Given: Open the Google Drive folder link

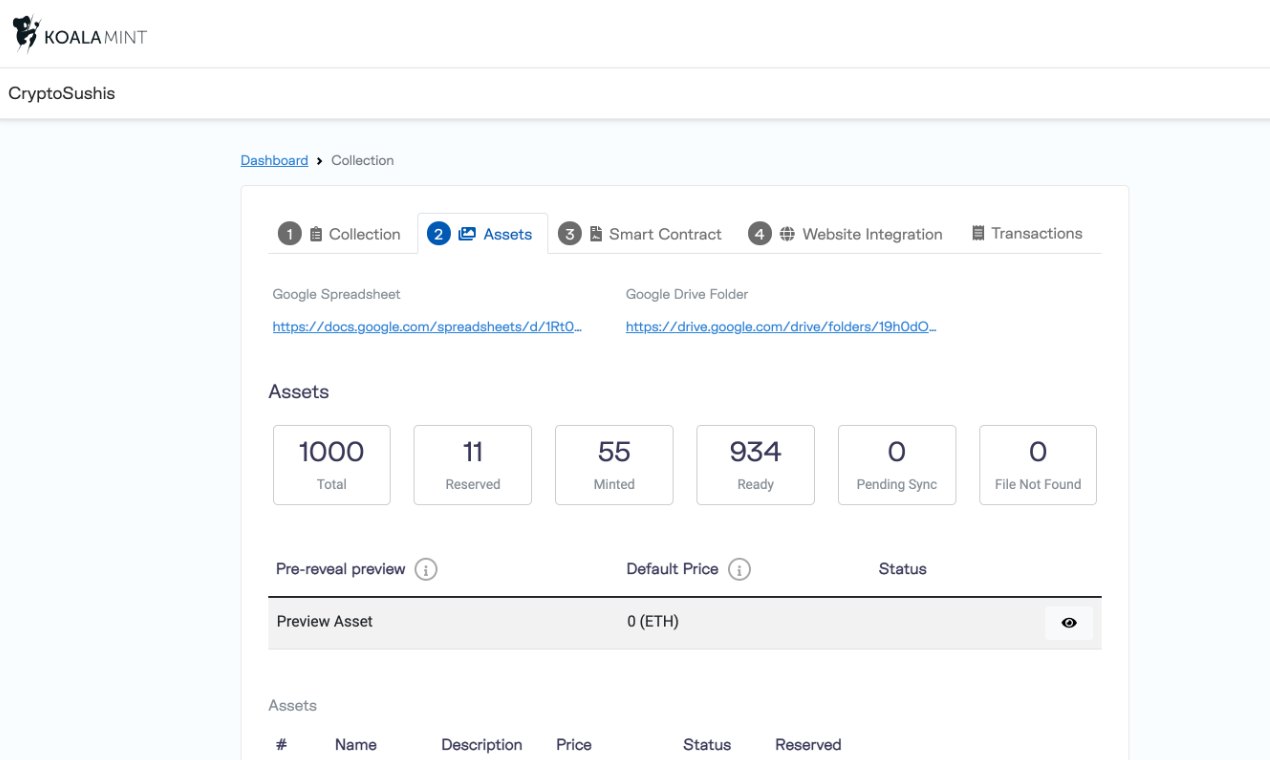Looking at the screenshot, I should (781, 327).
